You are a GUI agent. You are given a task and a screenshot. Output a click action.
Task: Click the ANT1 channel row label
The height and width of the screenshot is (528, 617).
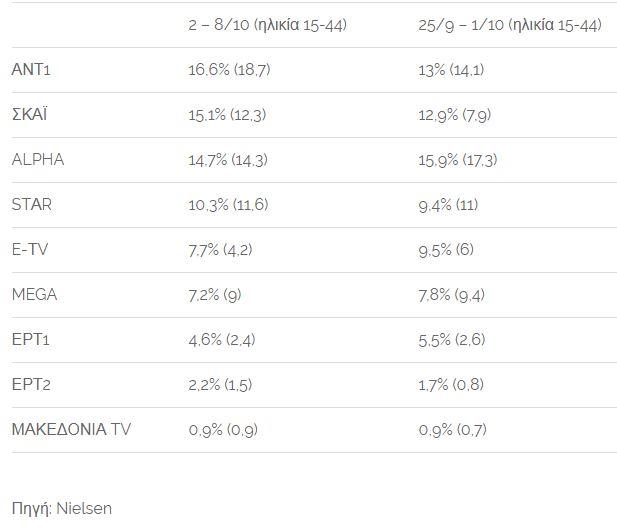(x=31, y=69)
